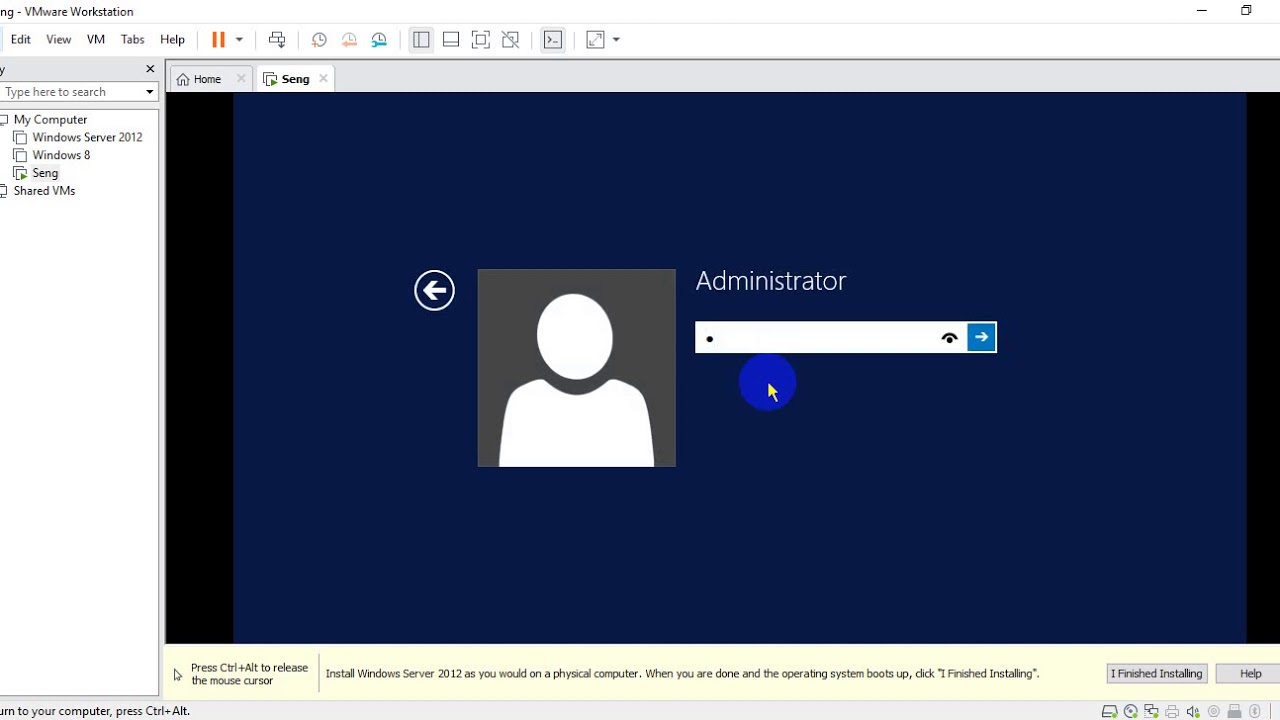This screenshot has height=720, width=1280.
Task: Click the printer status icon
Action: [x=1172, y=712]
